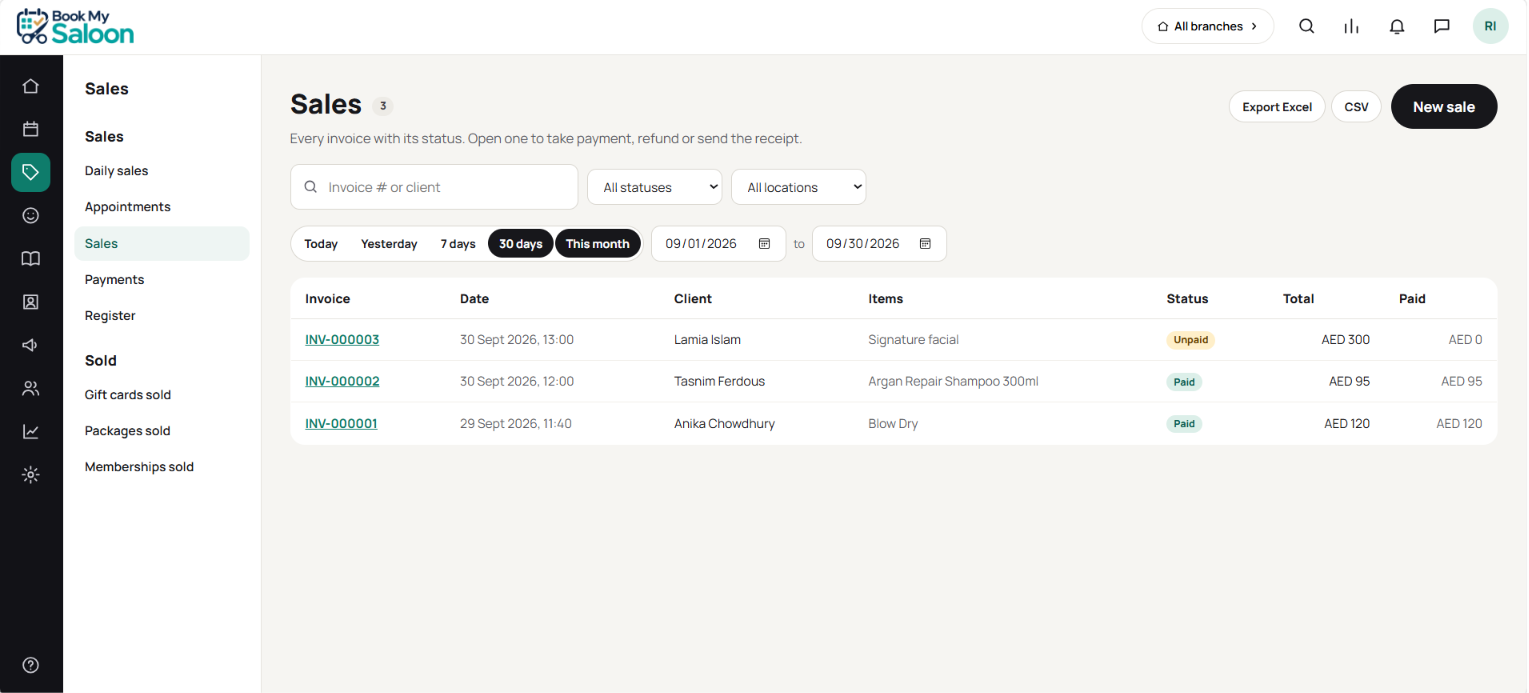
Task: Select Sales in the submenu list
Action: 162,243
